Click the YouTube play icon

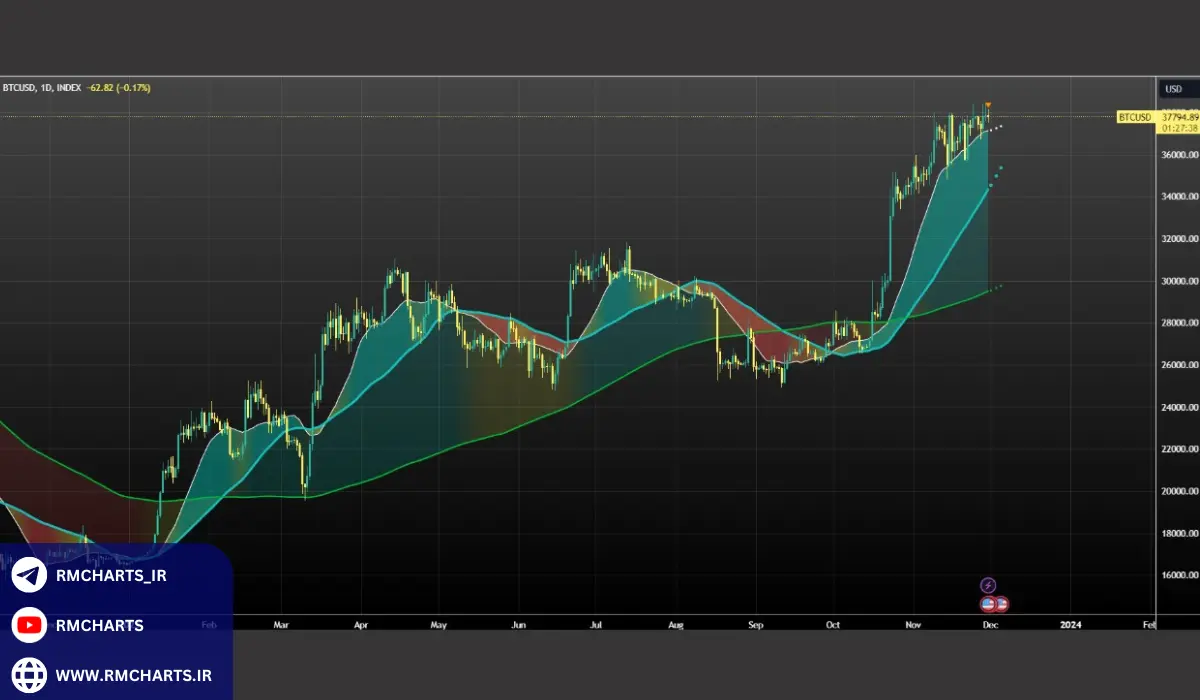pos(29,626)
